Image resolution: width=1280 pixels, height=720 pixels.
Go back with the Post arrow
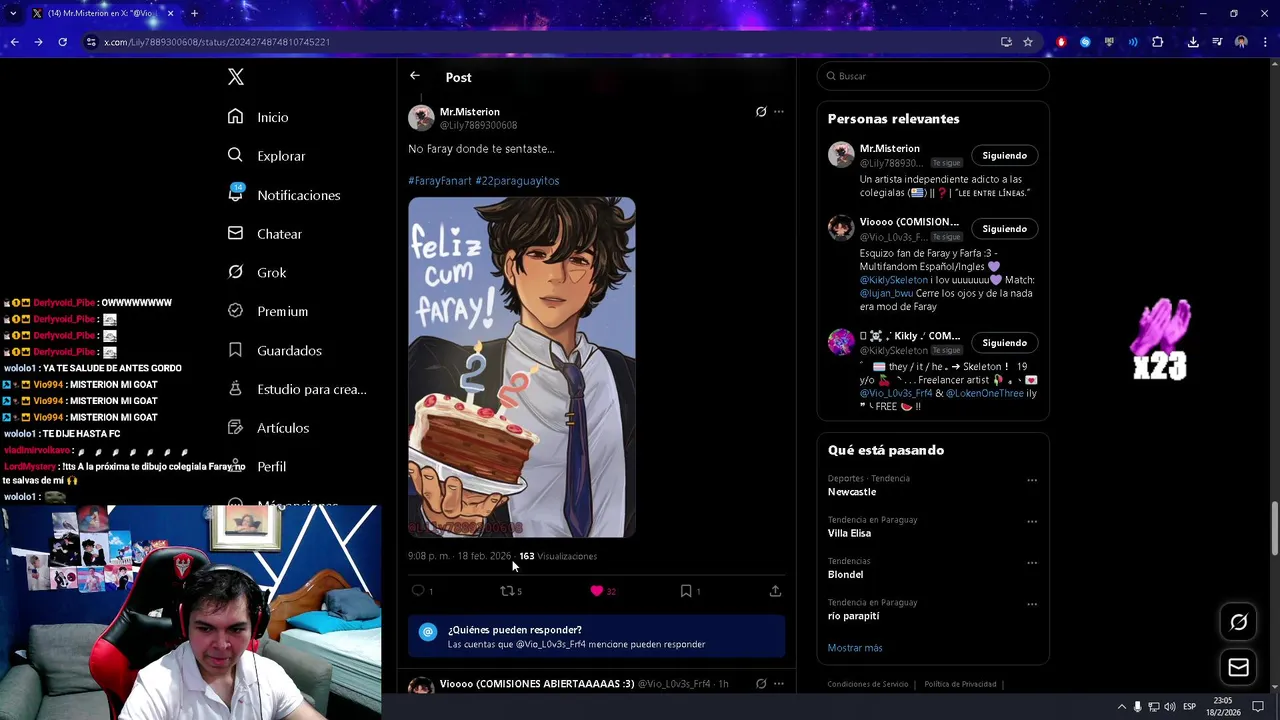[x=415, y=76]
